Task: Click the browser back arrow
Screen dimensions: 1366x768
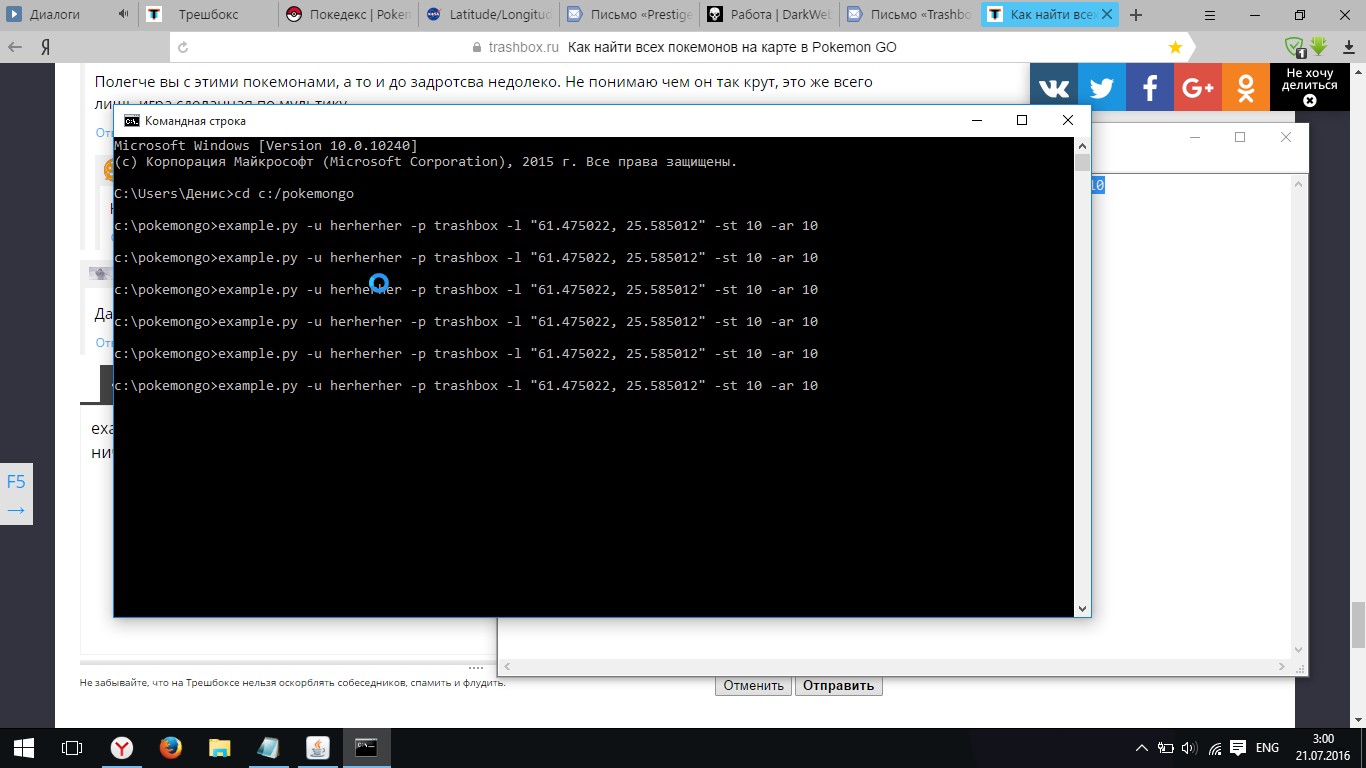Action: click(x=16, y=47)
